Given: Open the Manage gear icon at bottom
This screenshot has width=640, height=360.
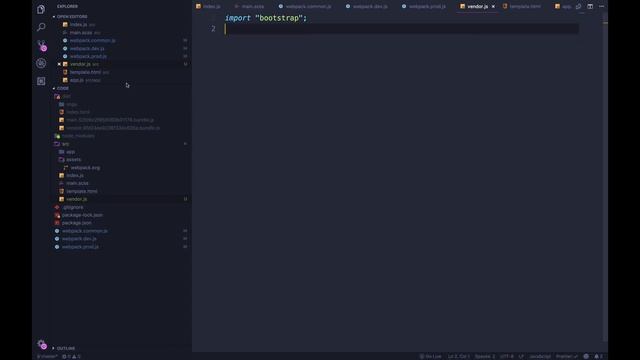Looking at the screenshot, I should [x=41, y=344].
